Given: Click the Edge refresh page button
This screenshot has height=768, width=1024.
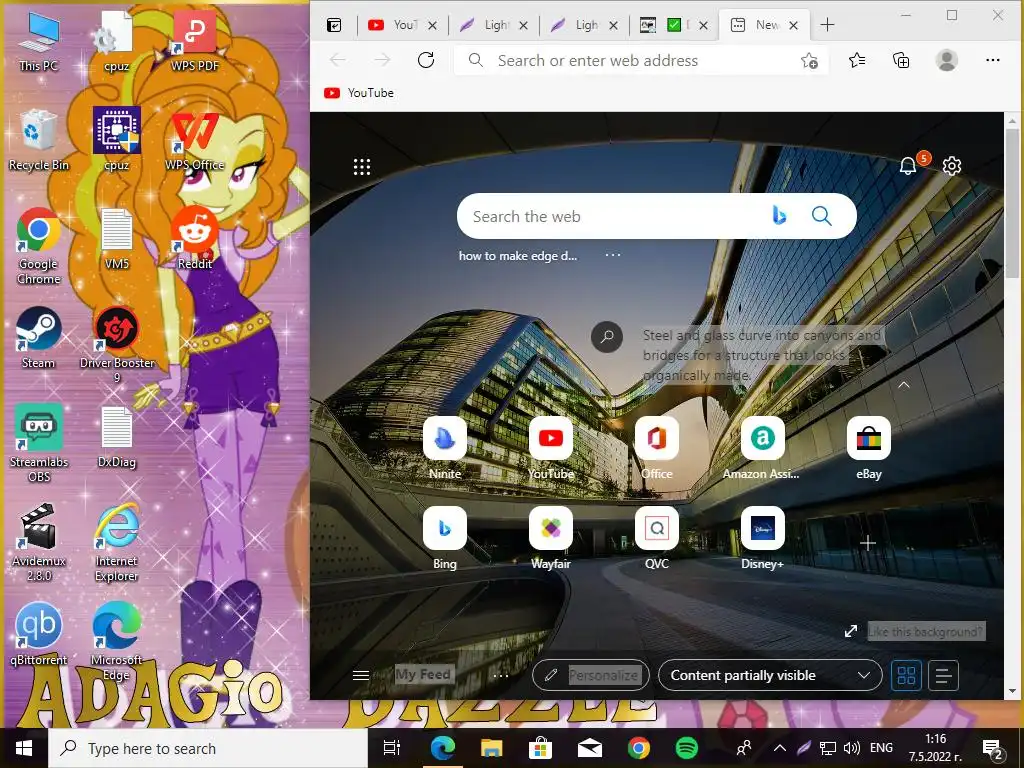Looking at the screenshot, I should (x=426, y=60).
